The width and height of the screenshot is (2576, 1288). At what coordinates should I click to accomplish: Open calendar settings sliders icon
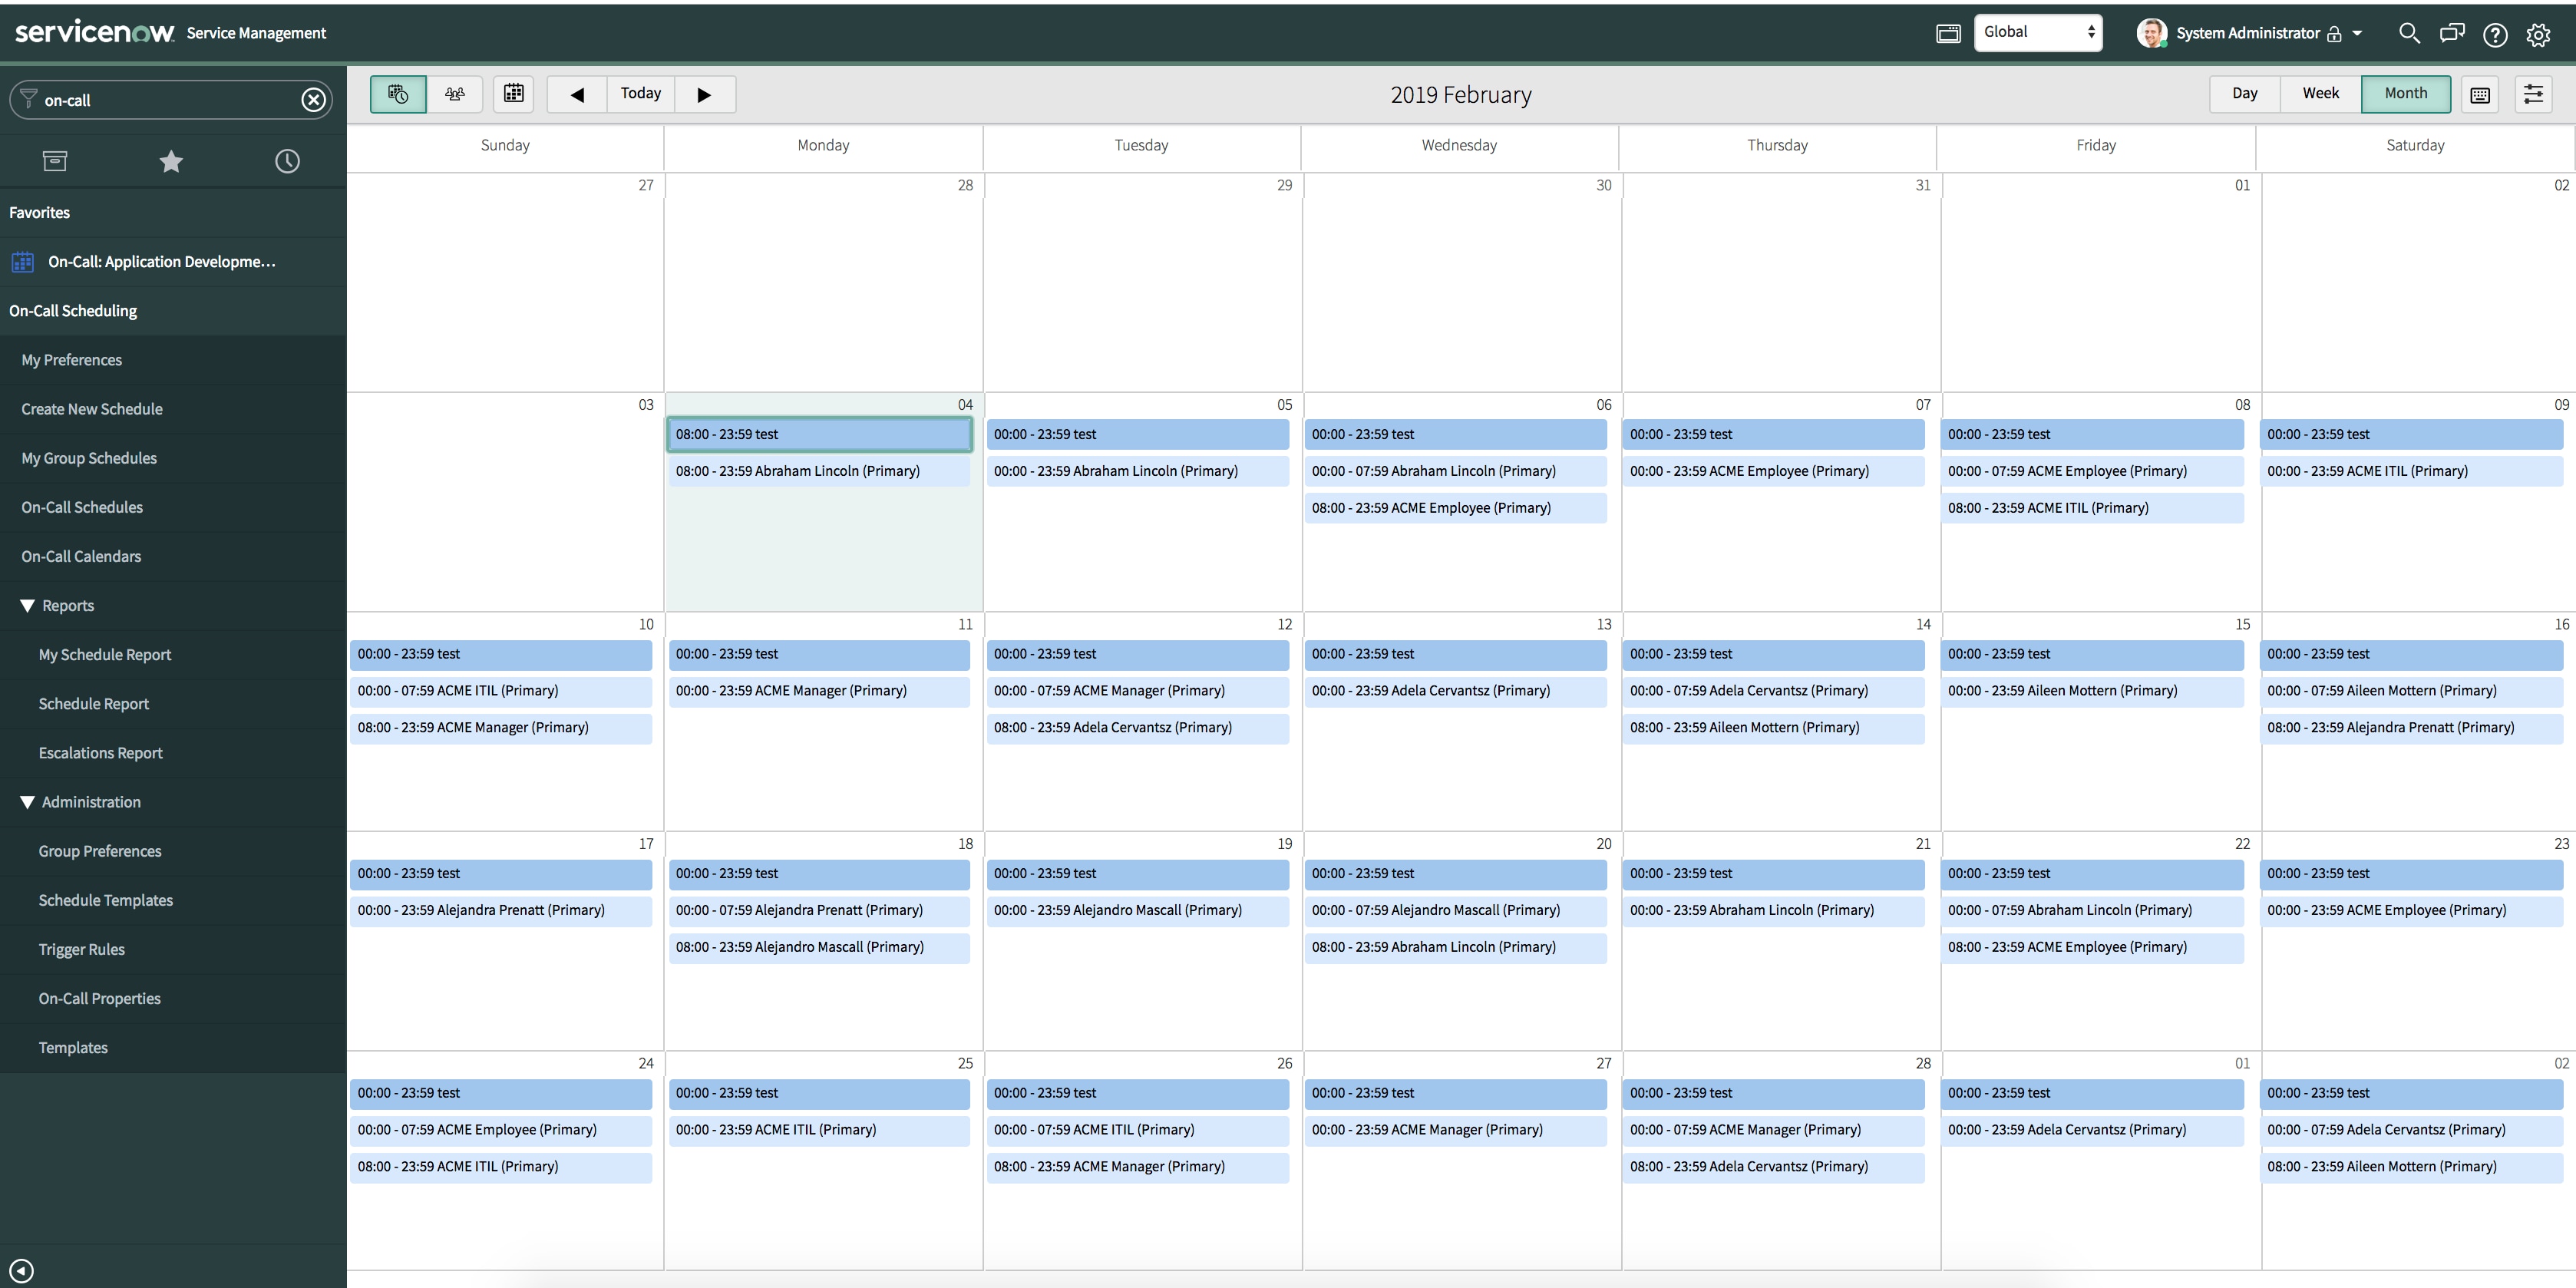pos(2533,94)
